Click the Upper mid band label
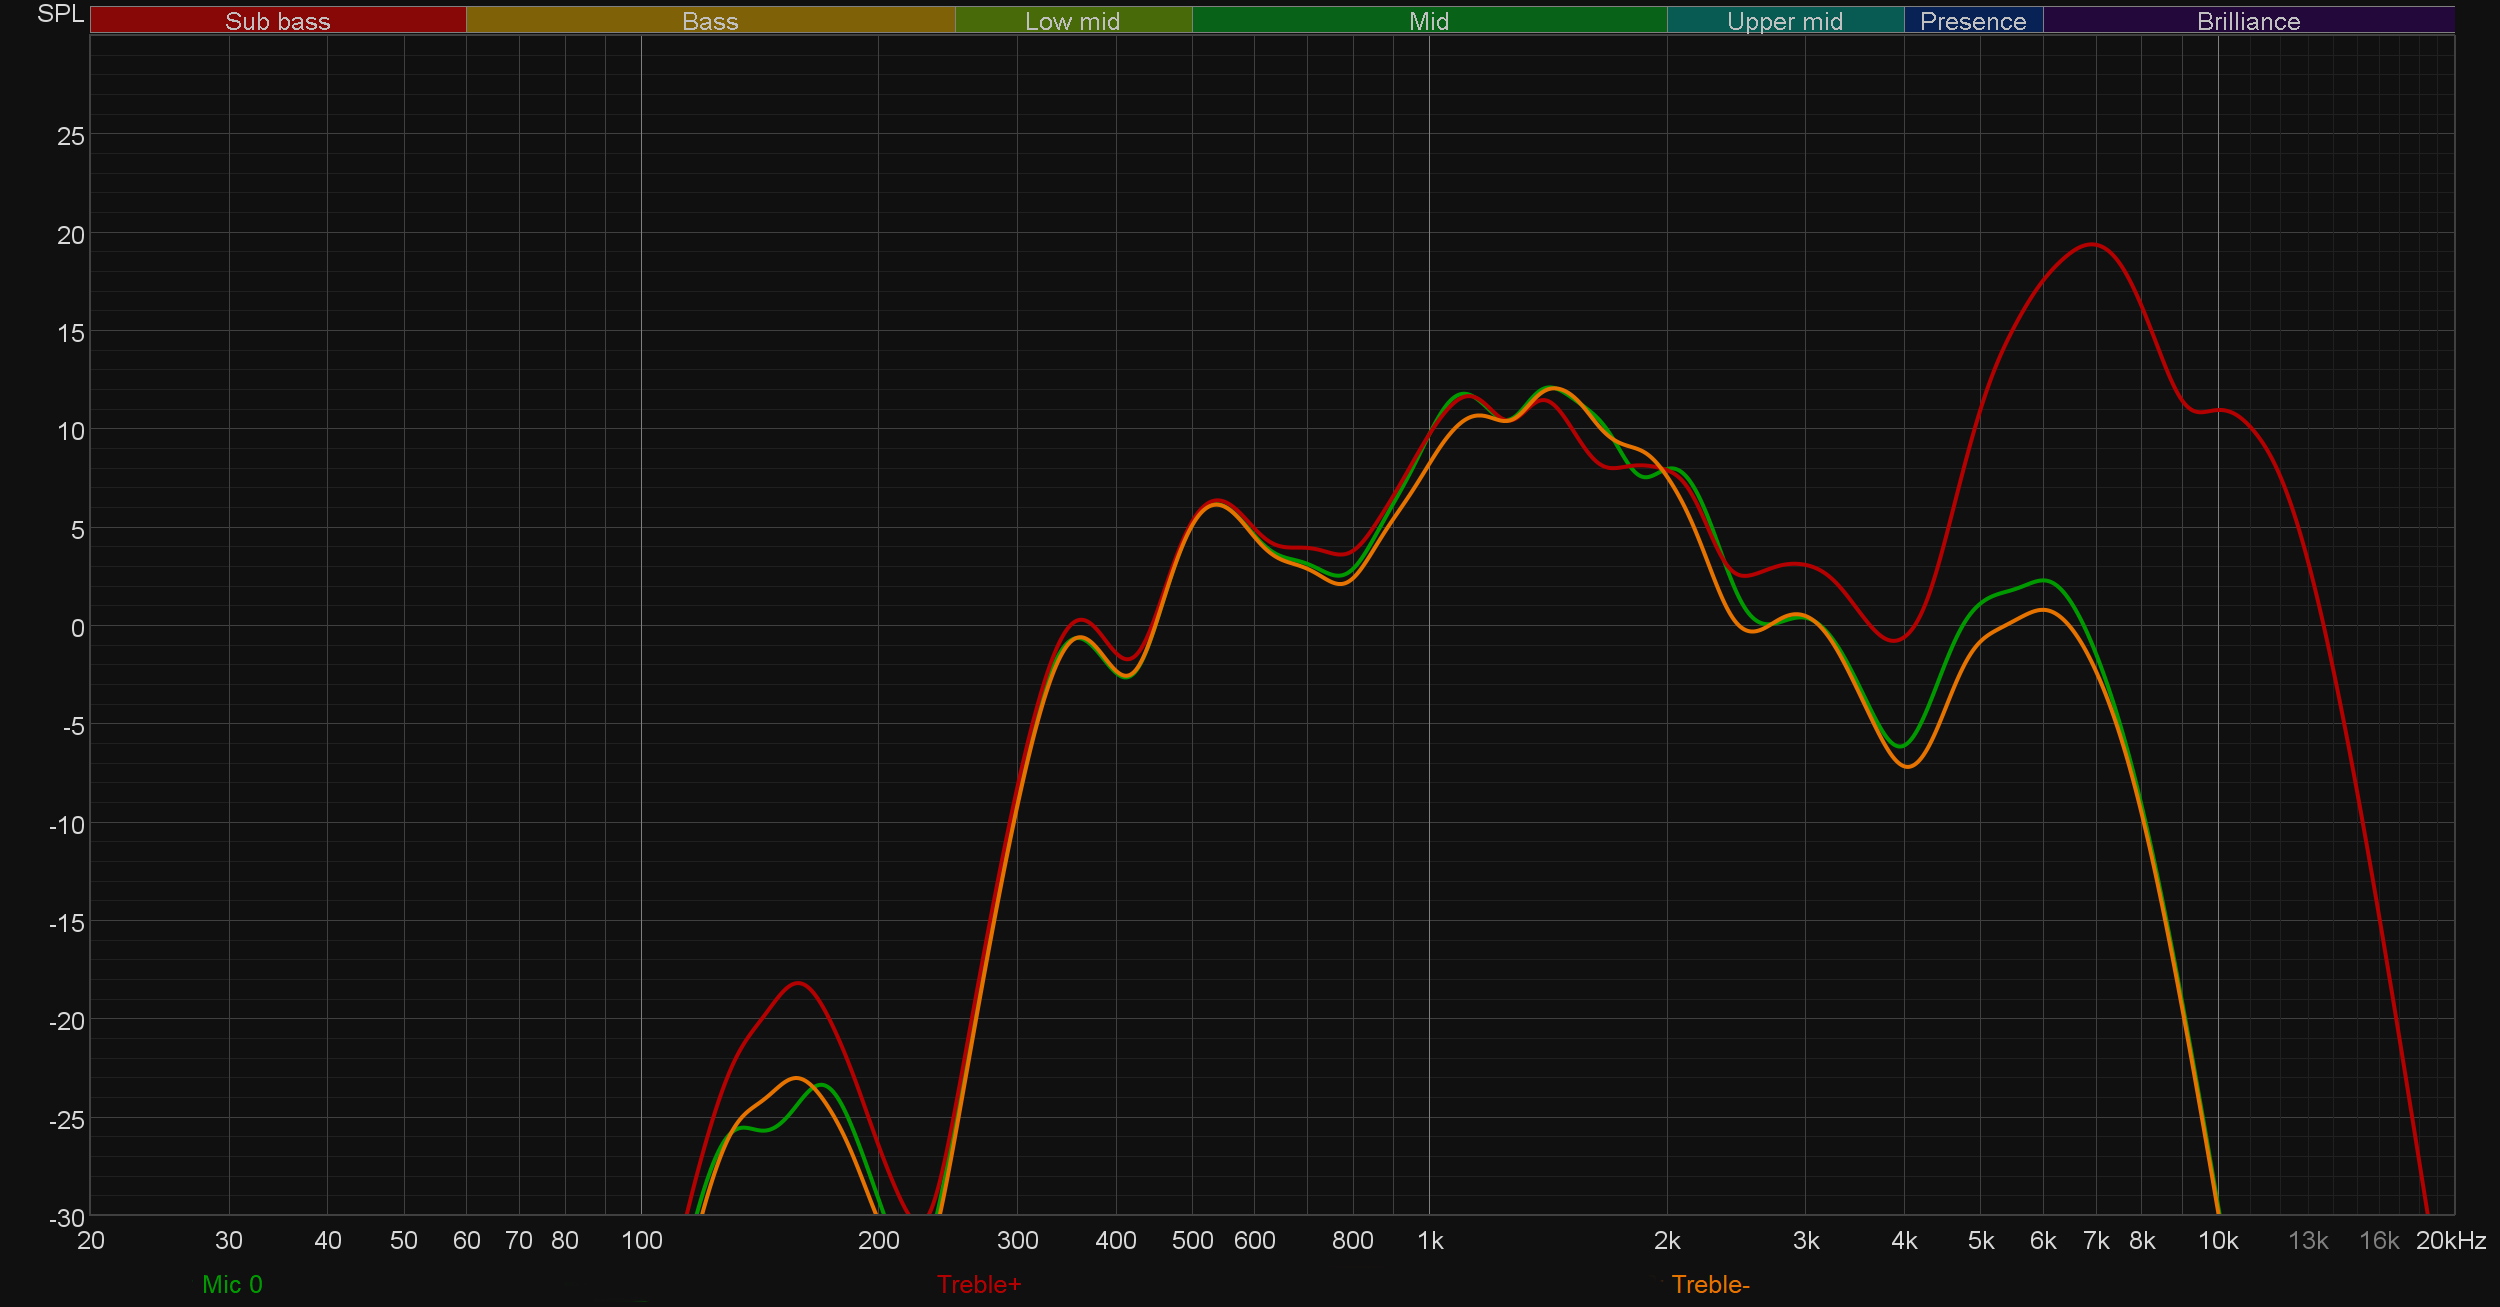This screenshot has width=2500, height=1307. coord(1784,21)
